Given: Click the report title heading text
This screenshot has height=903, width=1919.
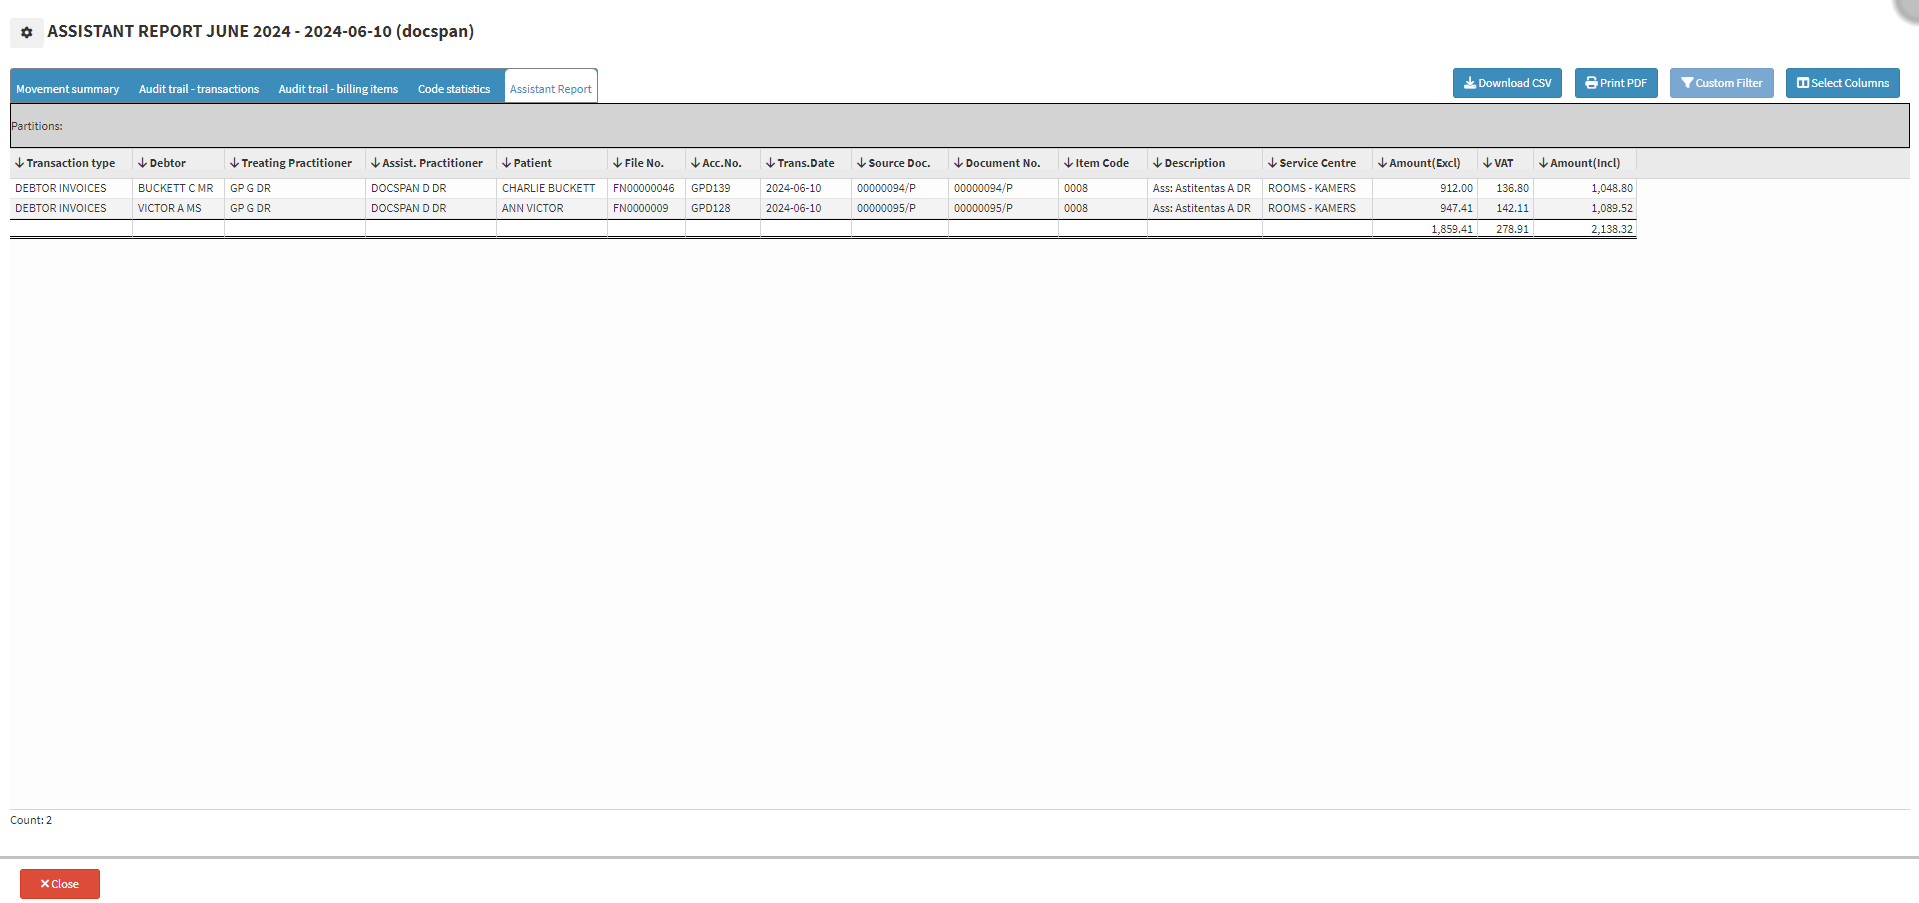Looking at the screenshot, I should [x=261, y=31].
